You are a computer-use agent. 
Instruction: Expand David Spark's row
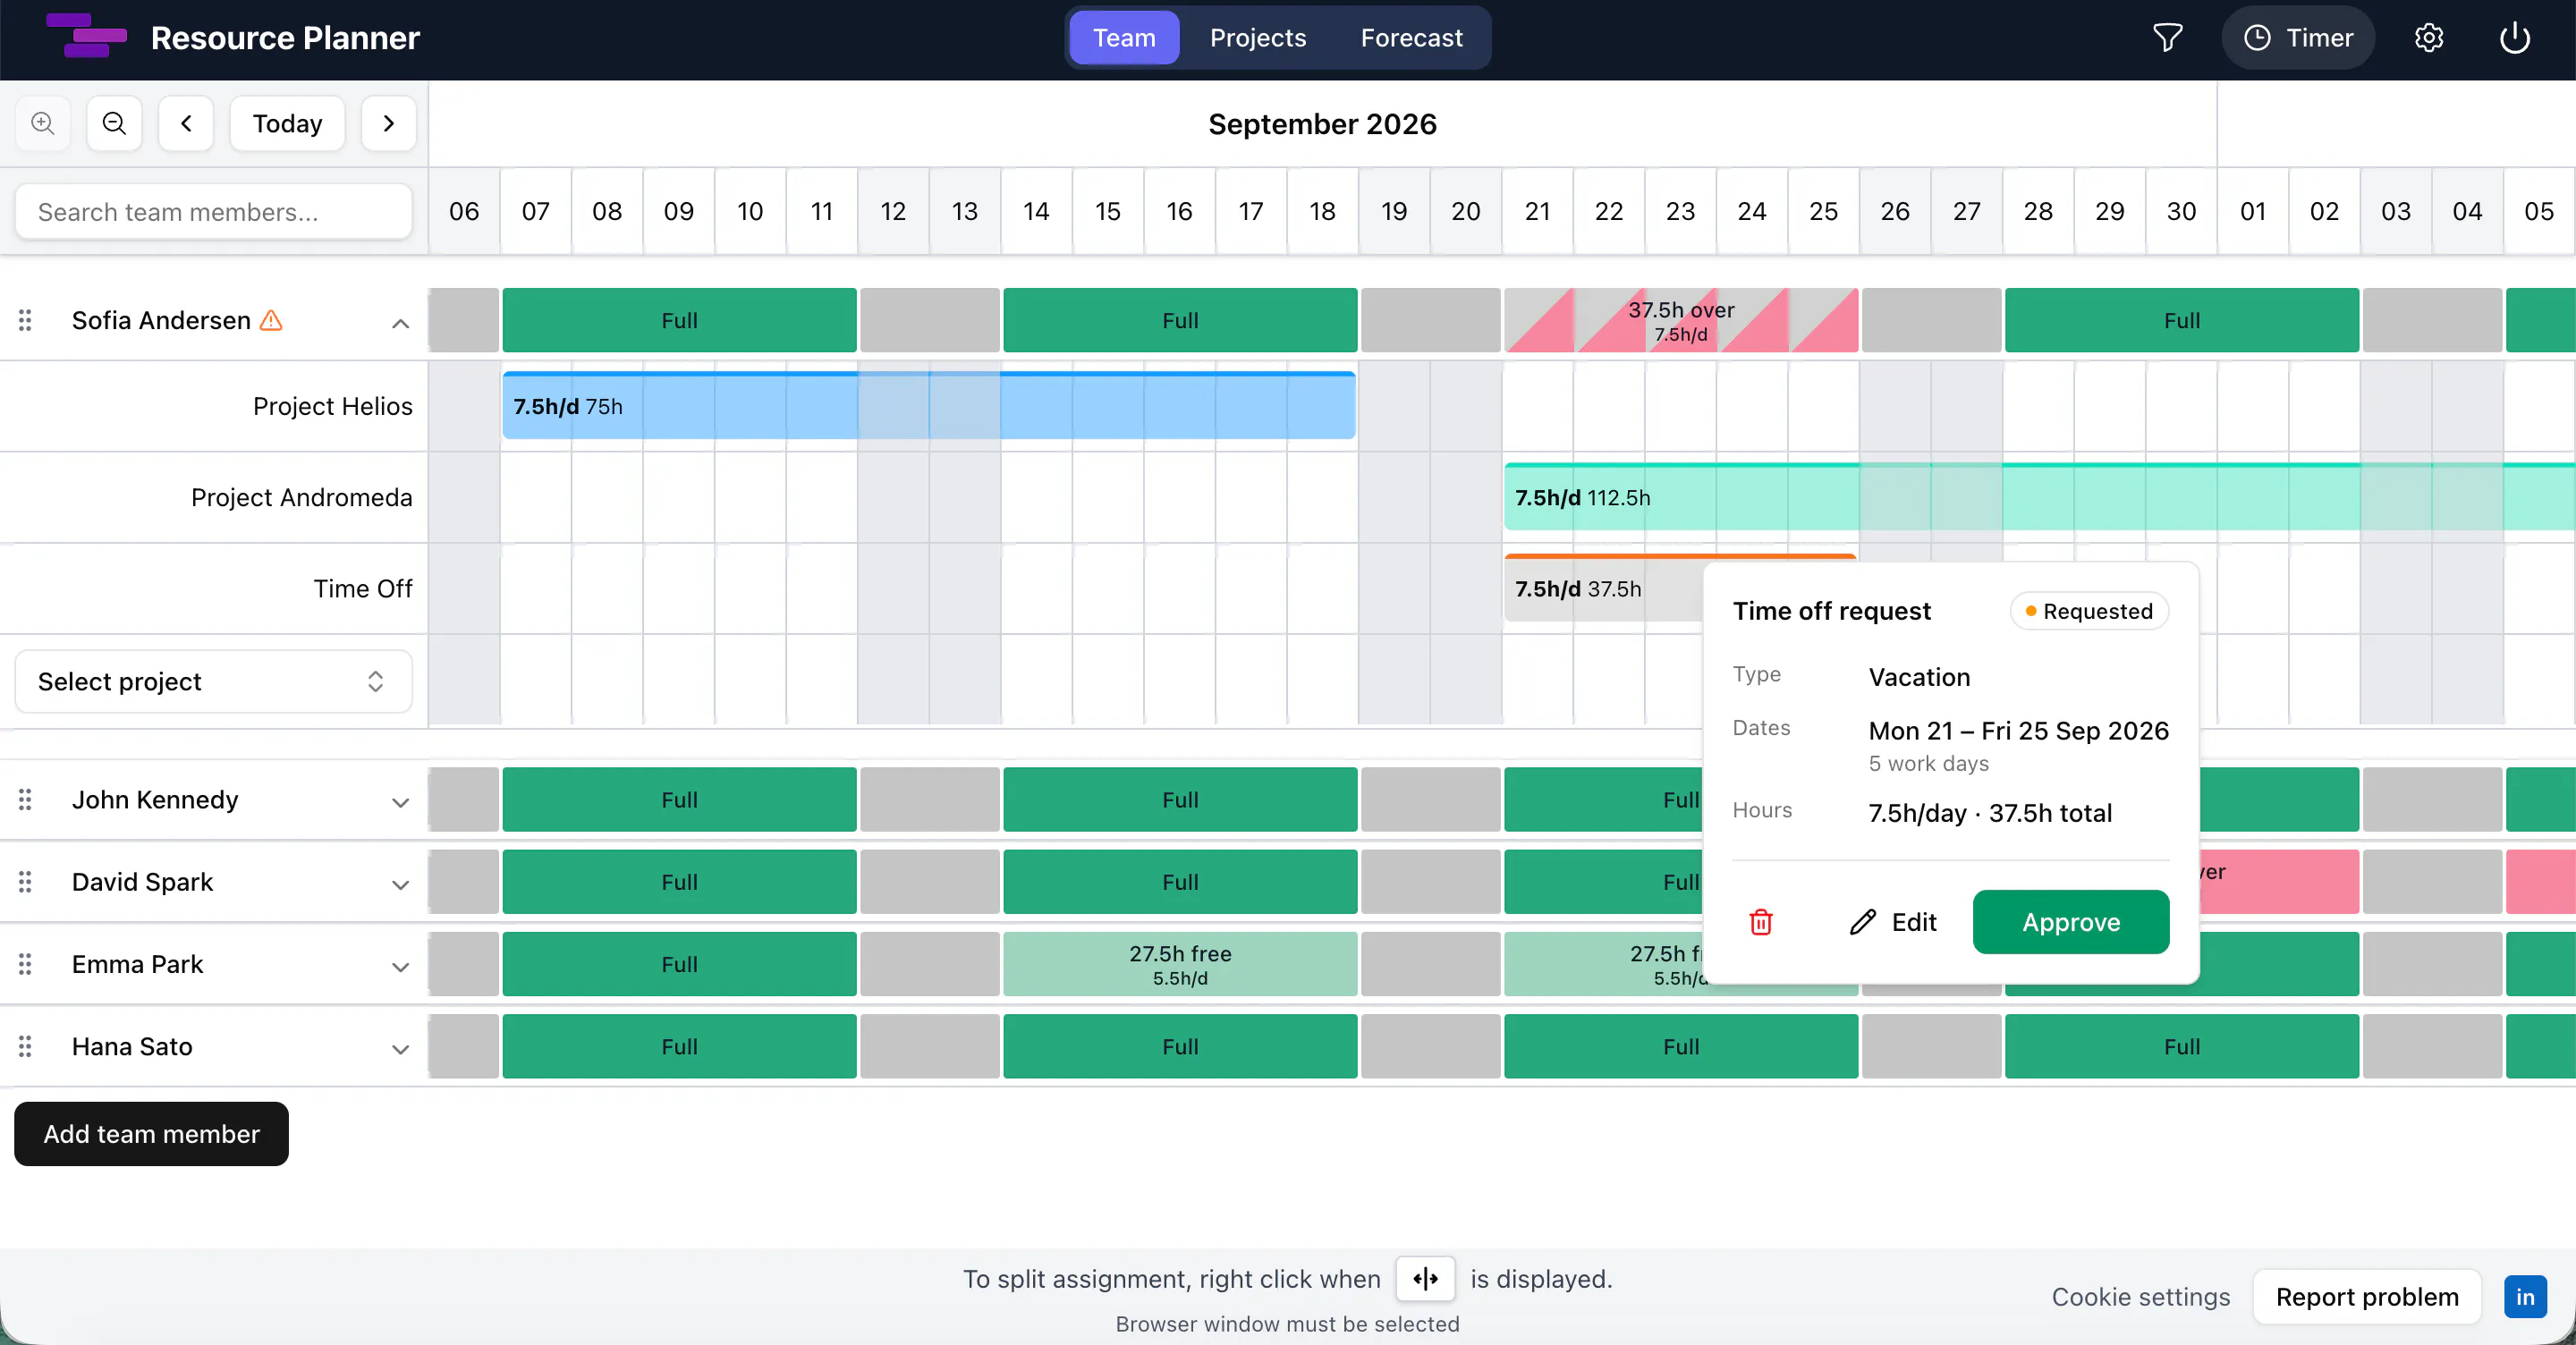click(x=400, y=884)
